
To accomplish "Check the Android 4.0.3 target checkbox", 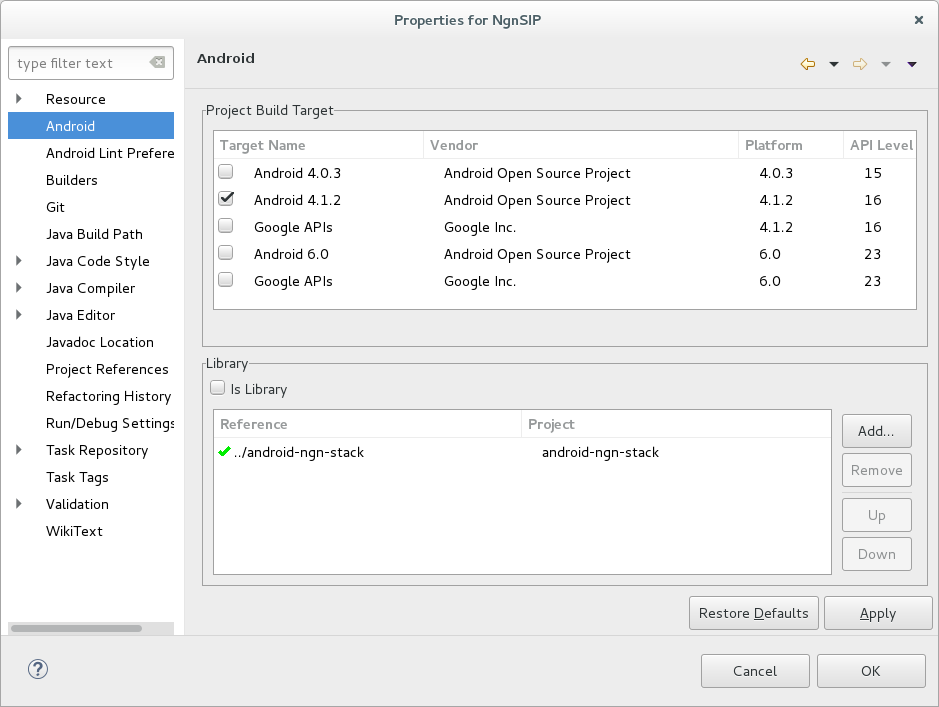I will 226,172.
